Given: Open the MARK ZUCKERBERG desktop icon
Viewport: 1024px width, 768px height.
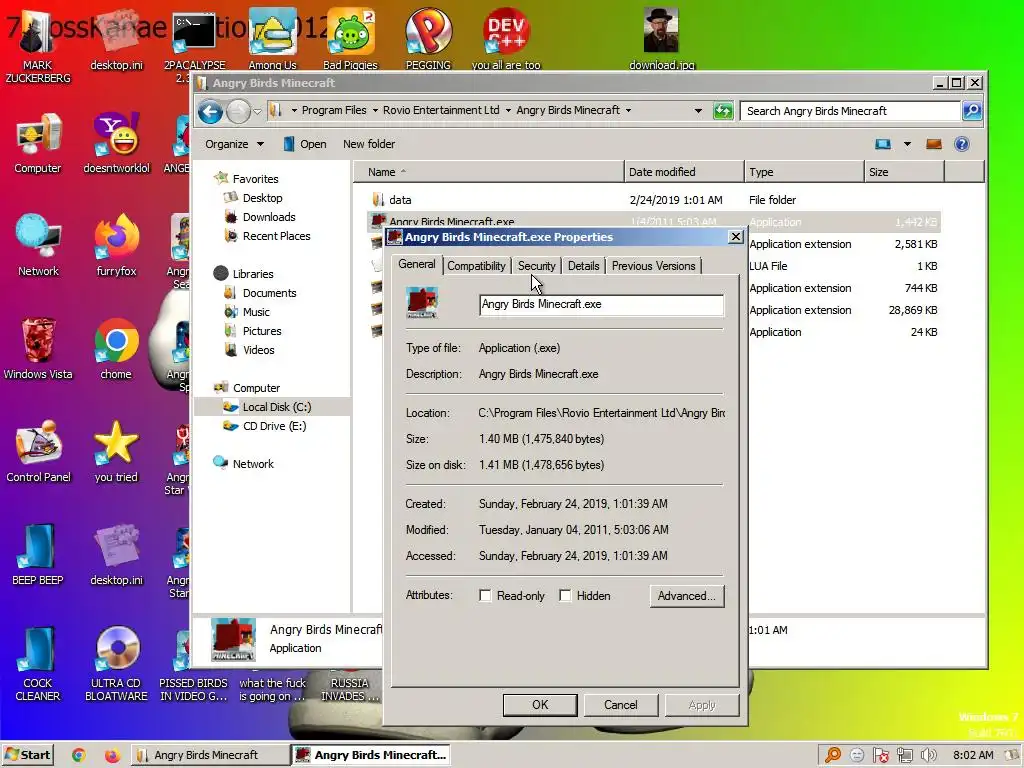Looking at the screenshot, I should pos(38,44).
